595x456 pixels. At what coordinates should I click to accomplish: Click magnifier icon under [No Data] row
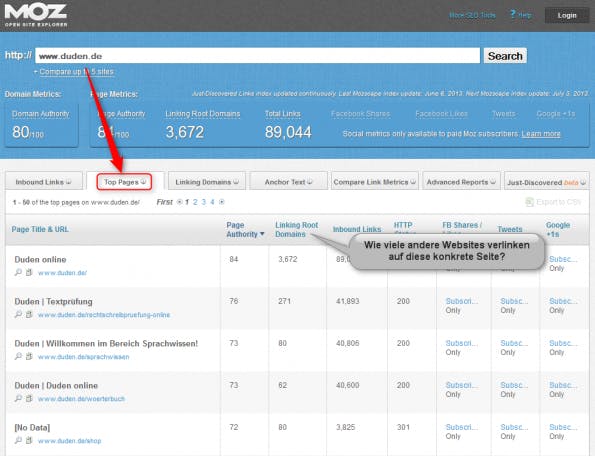[x=18, y=440]
